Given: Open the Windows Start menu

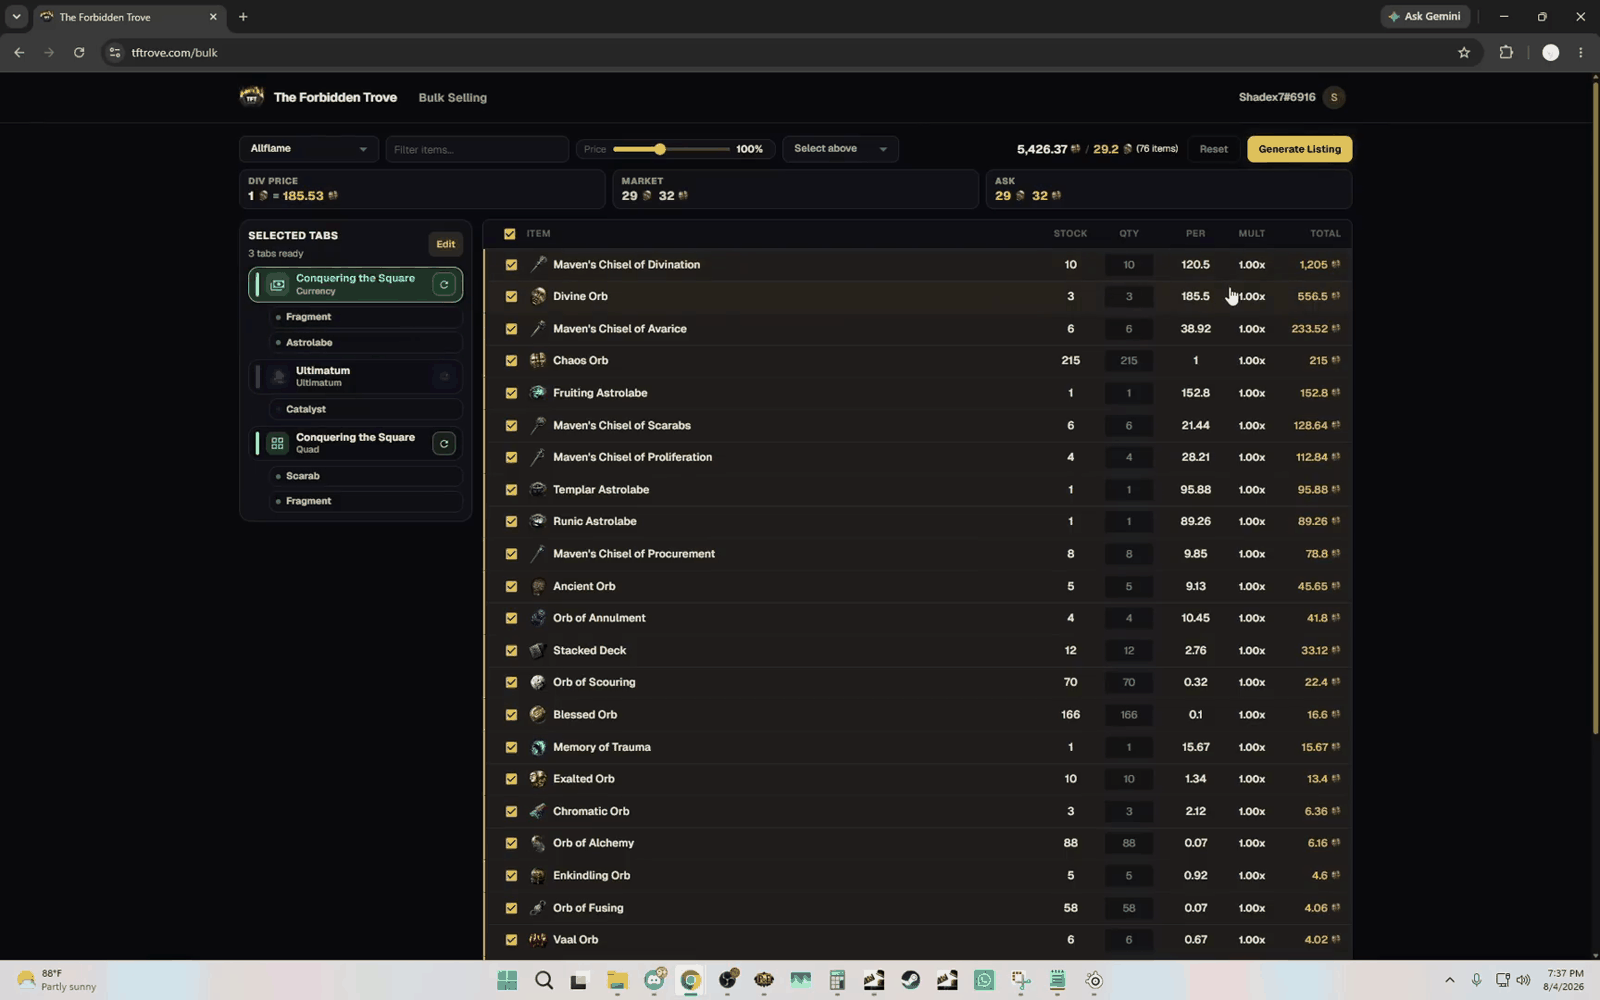Looking at the screenshot, I should pyautogui.click(x=507, y=981).
